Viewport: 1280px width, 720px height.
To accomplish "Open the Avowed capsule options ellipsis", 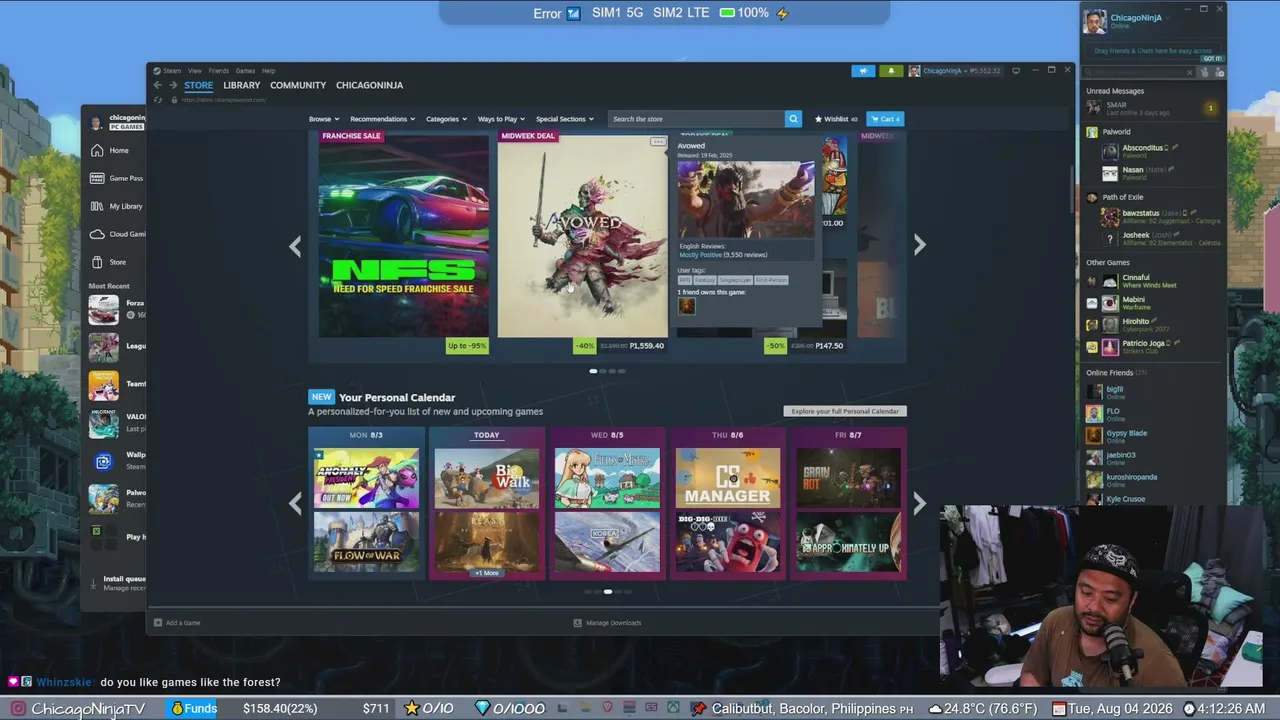I will pyautogui.click(x=657, y=142).
